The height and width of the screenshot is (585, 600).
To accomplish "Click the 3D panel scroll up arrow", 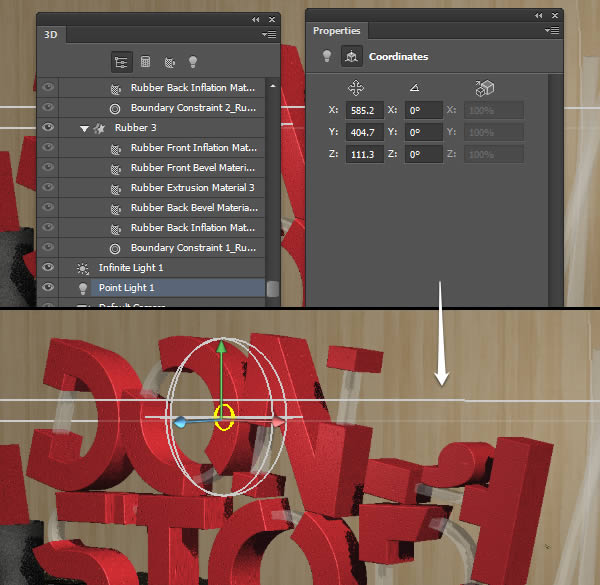I will click(272, 86).
